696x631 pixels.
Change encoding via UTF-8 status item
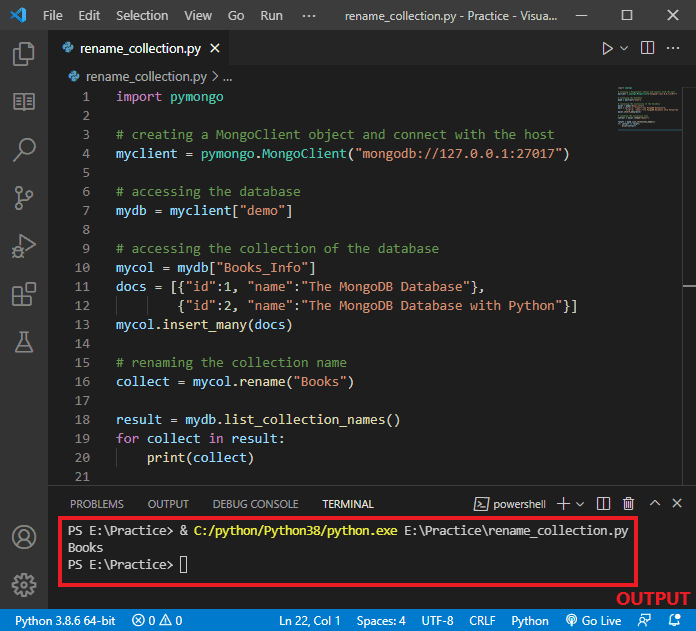(437, 620)
